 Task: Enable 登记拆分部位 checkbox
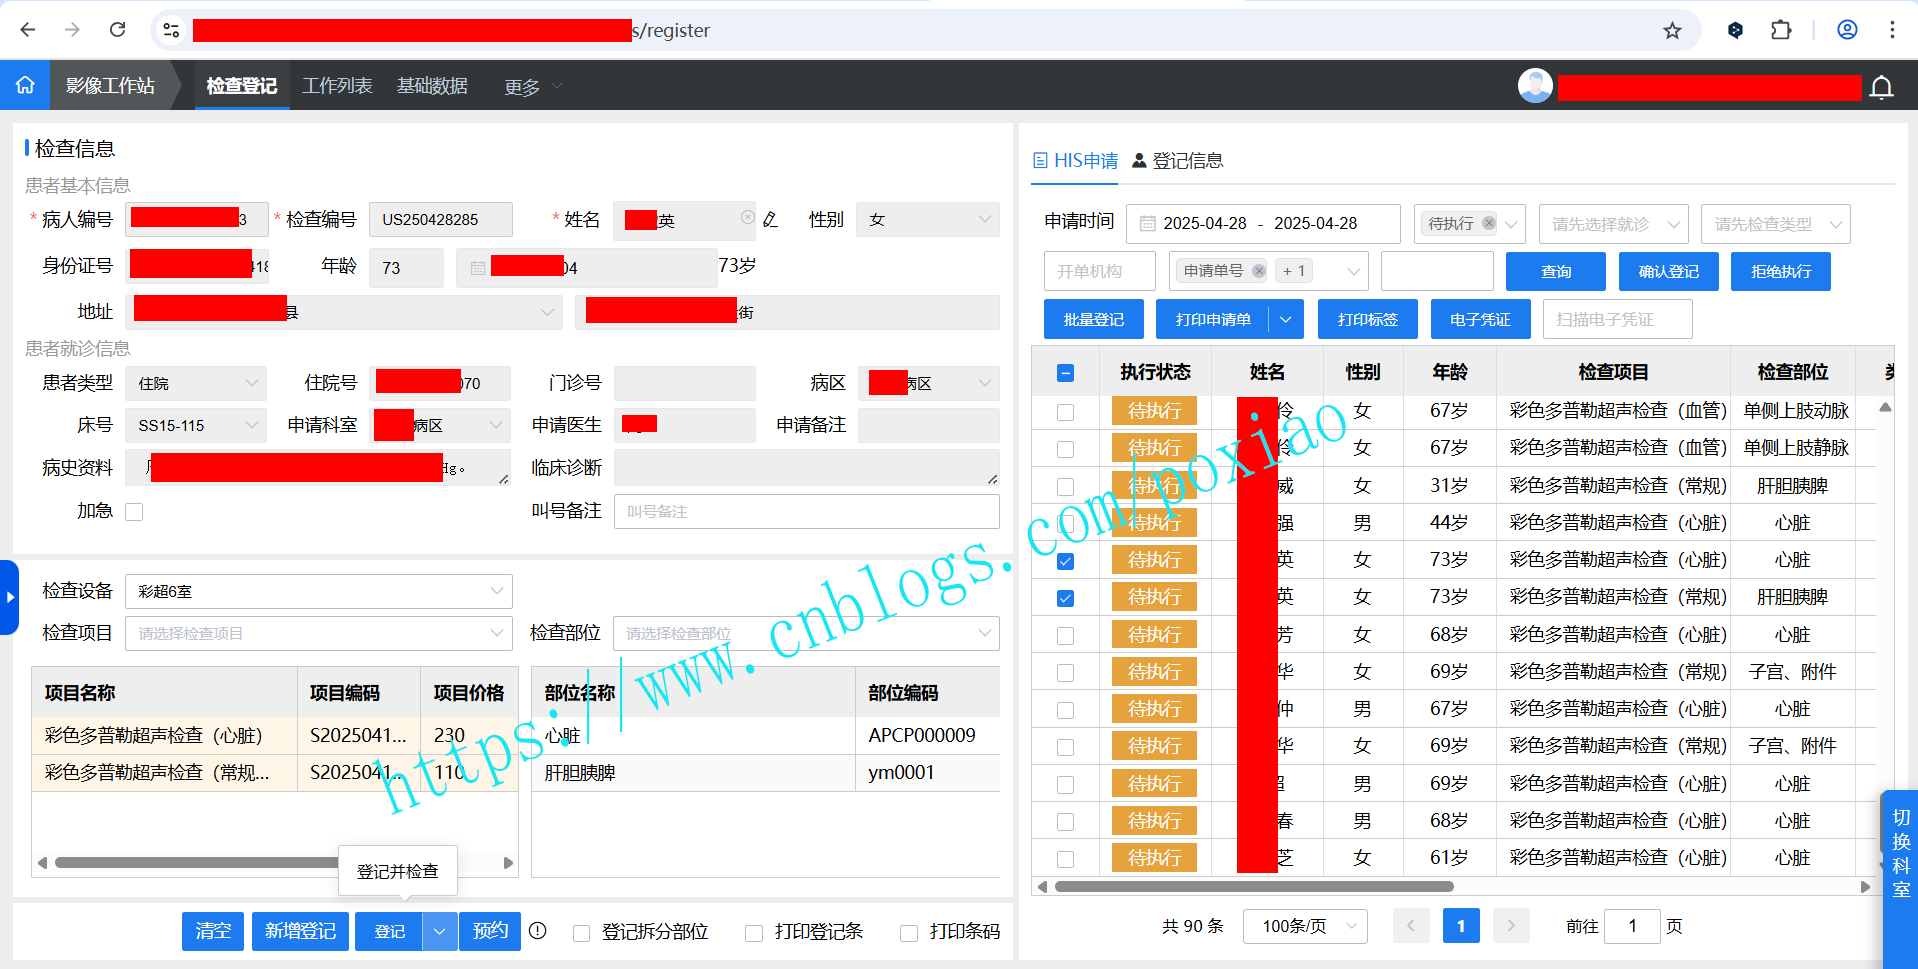tap(581, 933)
